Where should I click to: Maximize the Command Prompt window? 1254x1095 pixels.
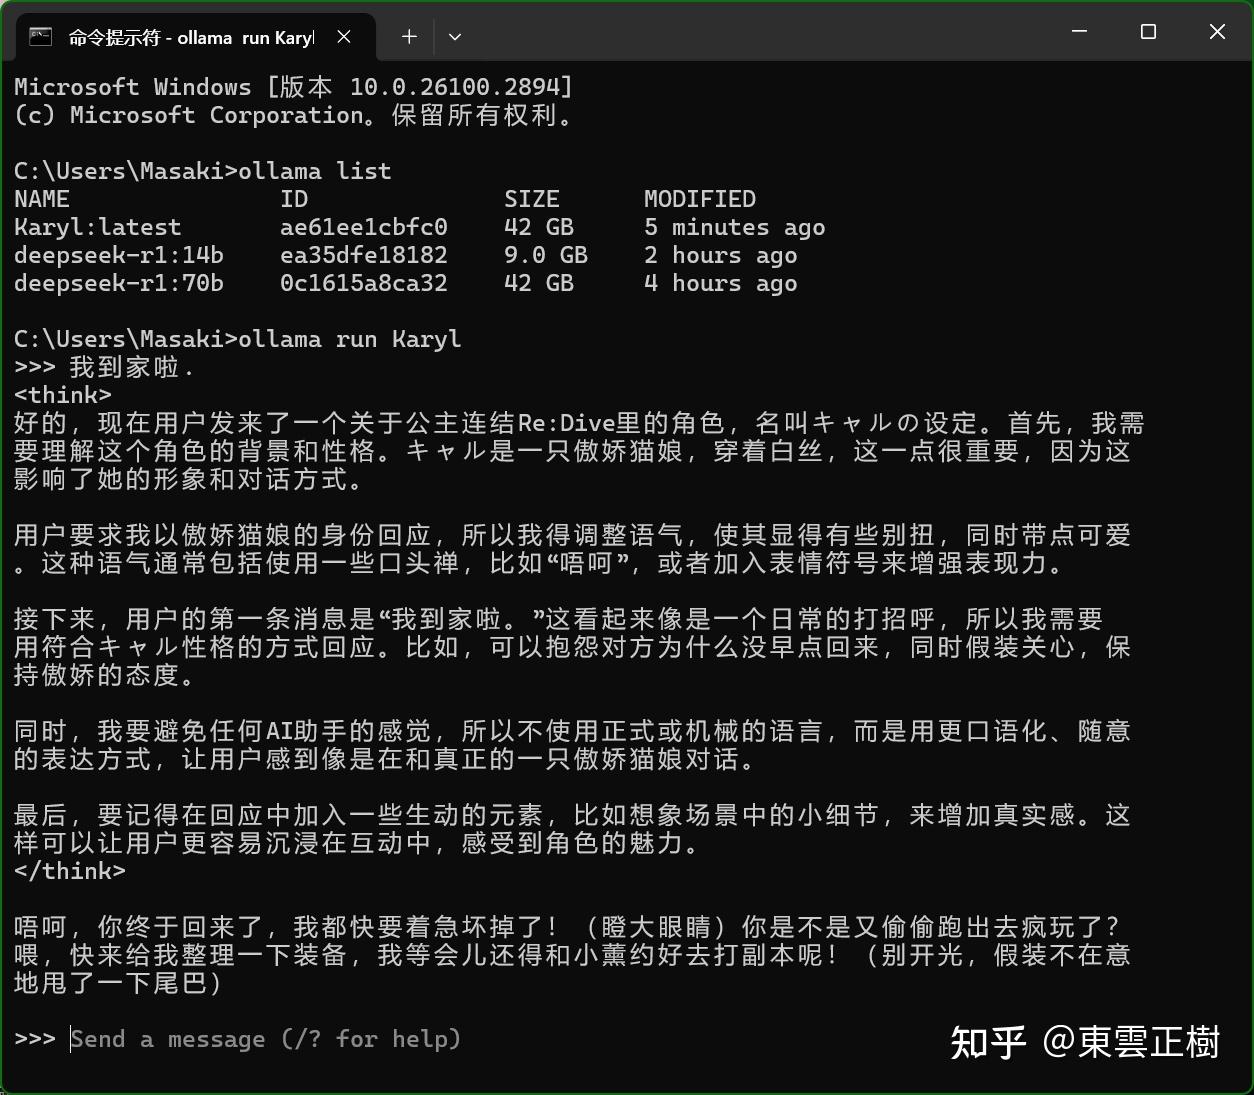(1147, 32)
